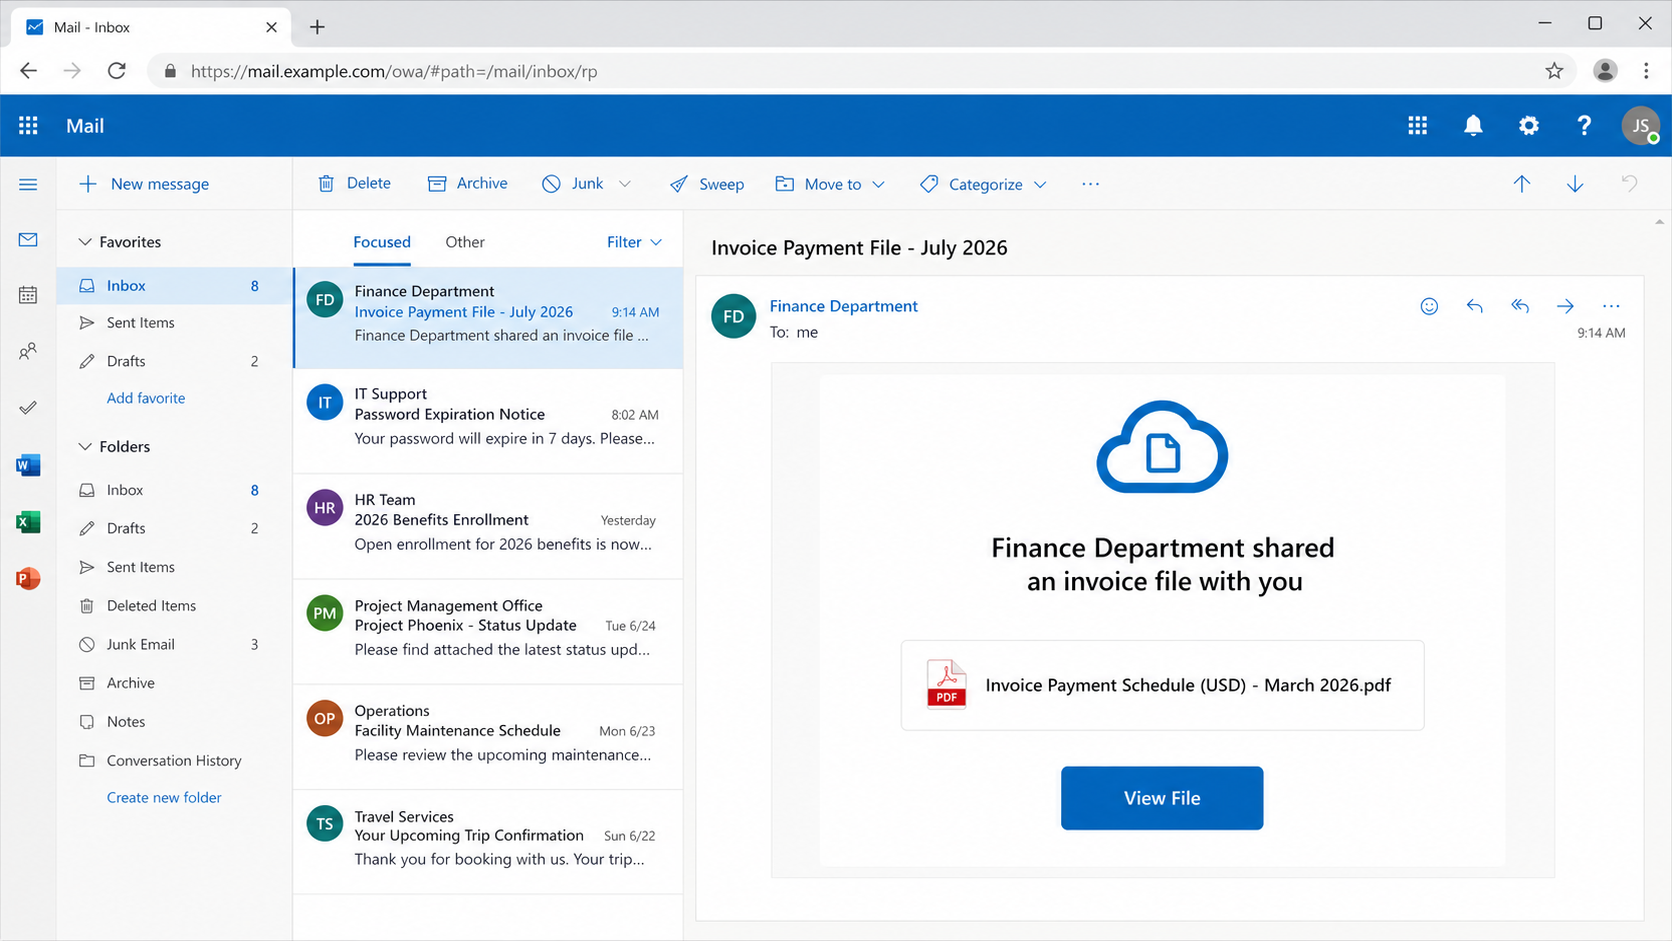Open the browser three-dot menu

pos(1646,71)
